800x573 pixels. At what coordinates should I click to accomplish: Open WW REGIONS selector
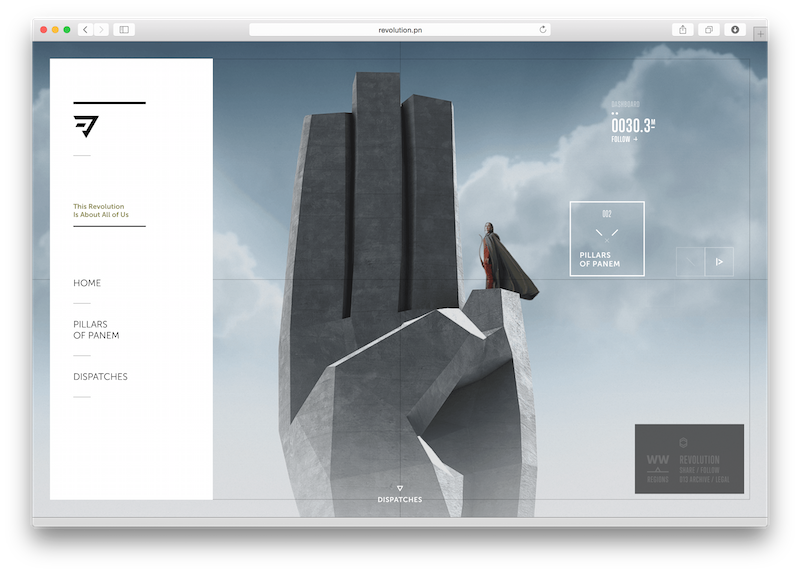coord(658,468)
